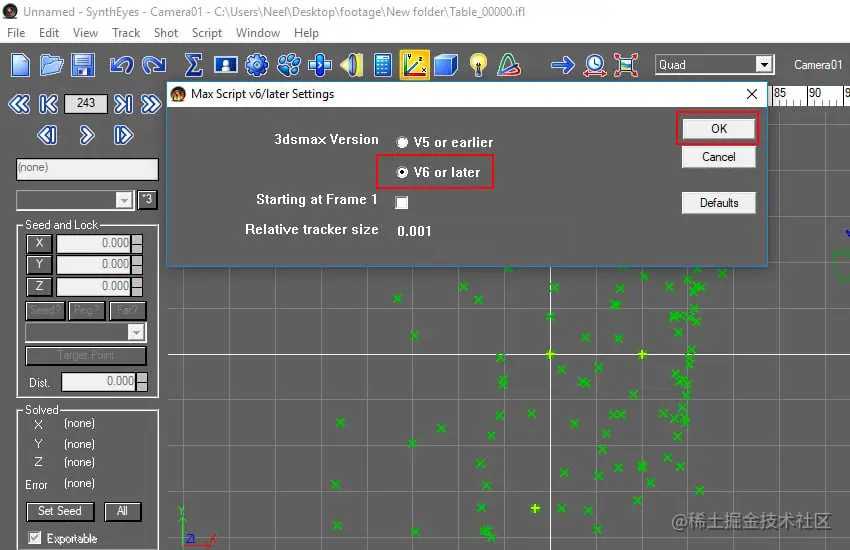Click Cancel in the Max Script dialog

tap(718, 157)
